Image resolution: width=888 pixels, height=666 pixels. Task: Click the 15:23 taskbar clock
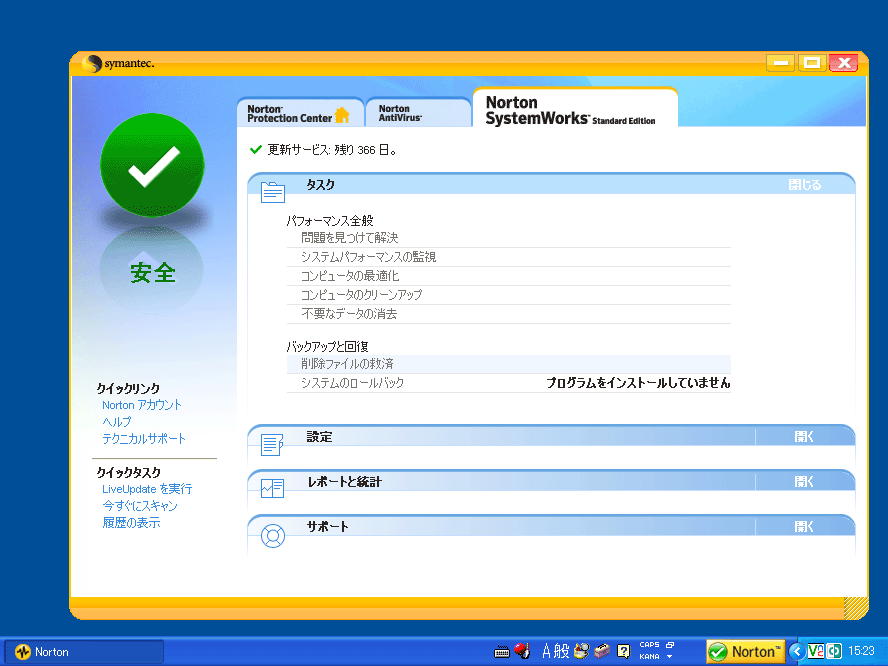(861, 651)
